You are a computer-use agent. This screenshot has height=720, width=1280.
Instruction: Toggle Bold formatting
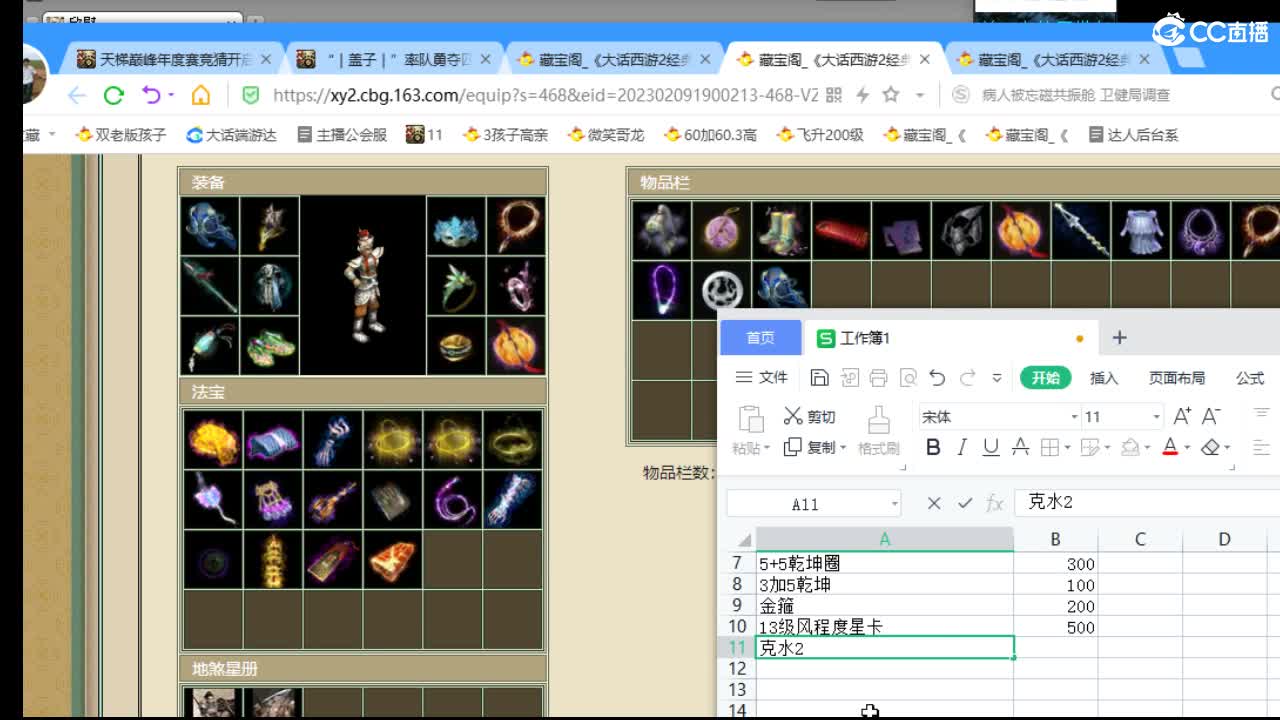click(933, 447)
